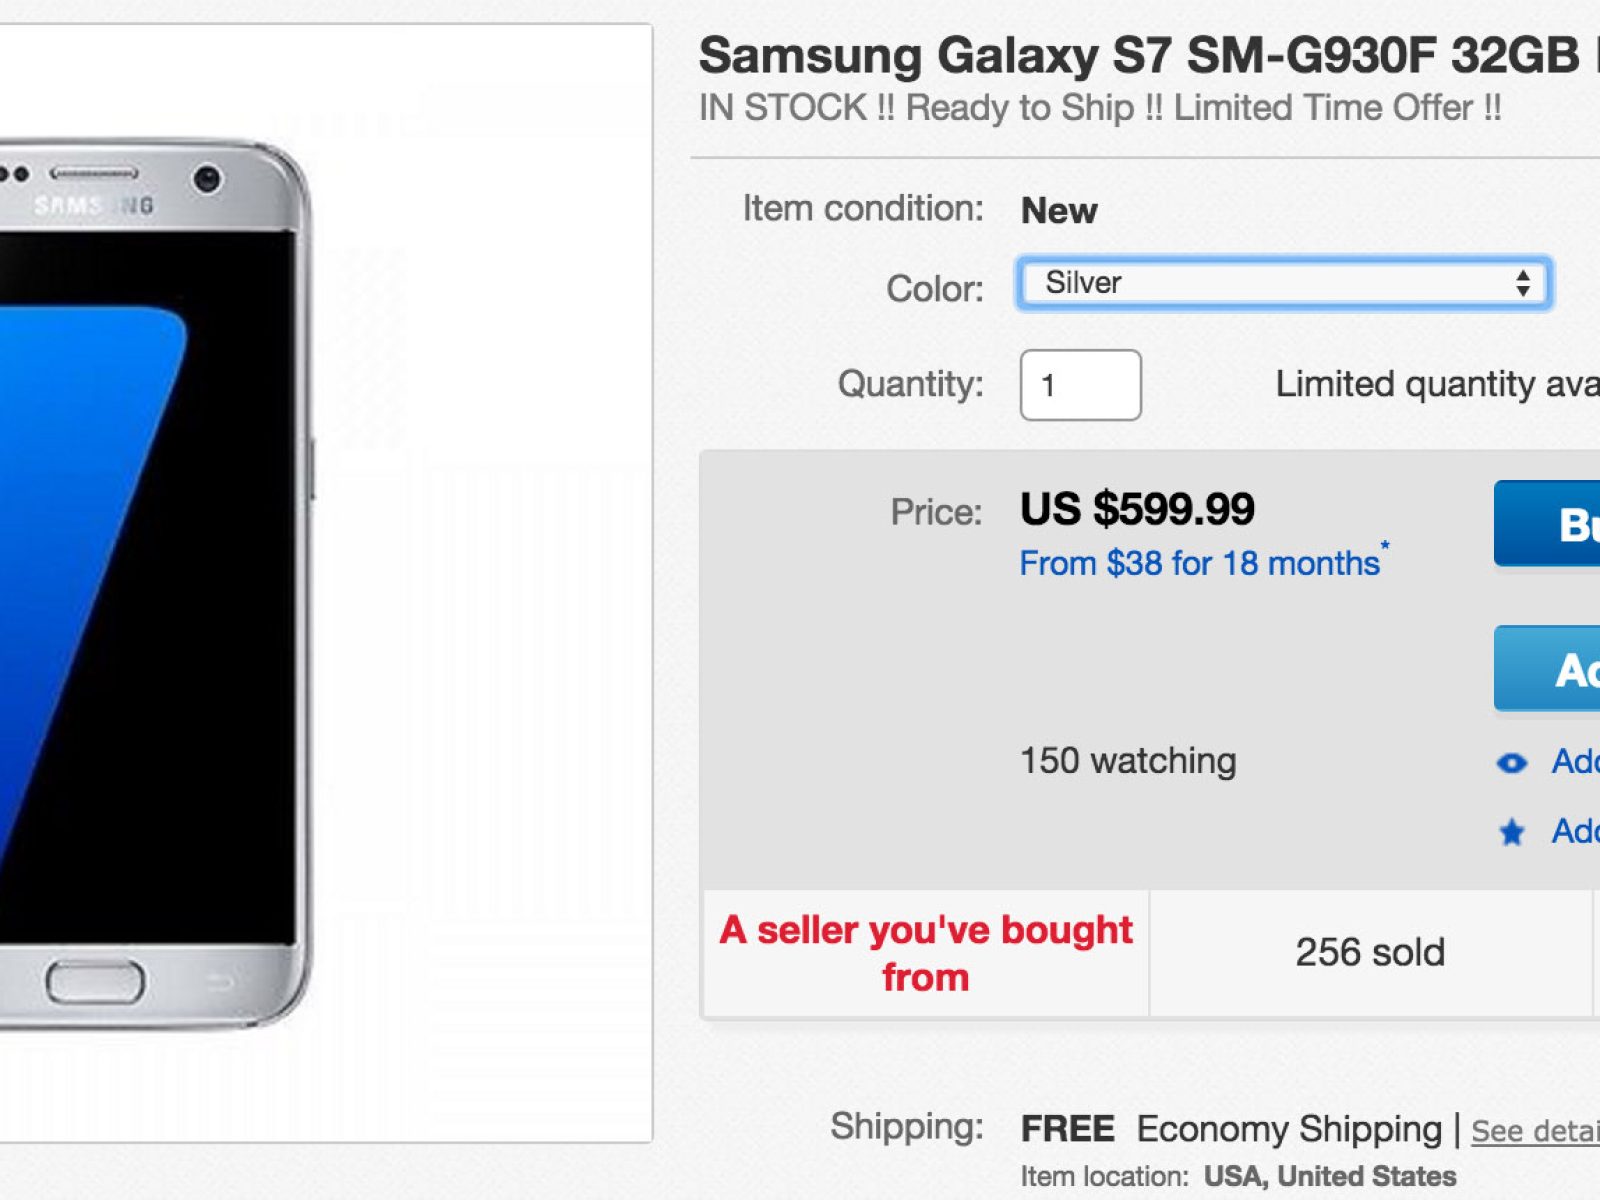Click the blue star icon
Image resolution: width=1600 pixels, height=1200 pixels.
tap(1512, 832)
